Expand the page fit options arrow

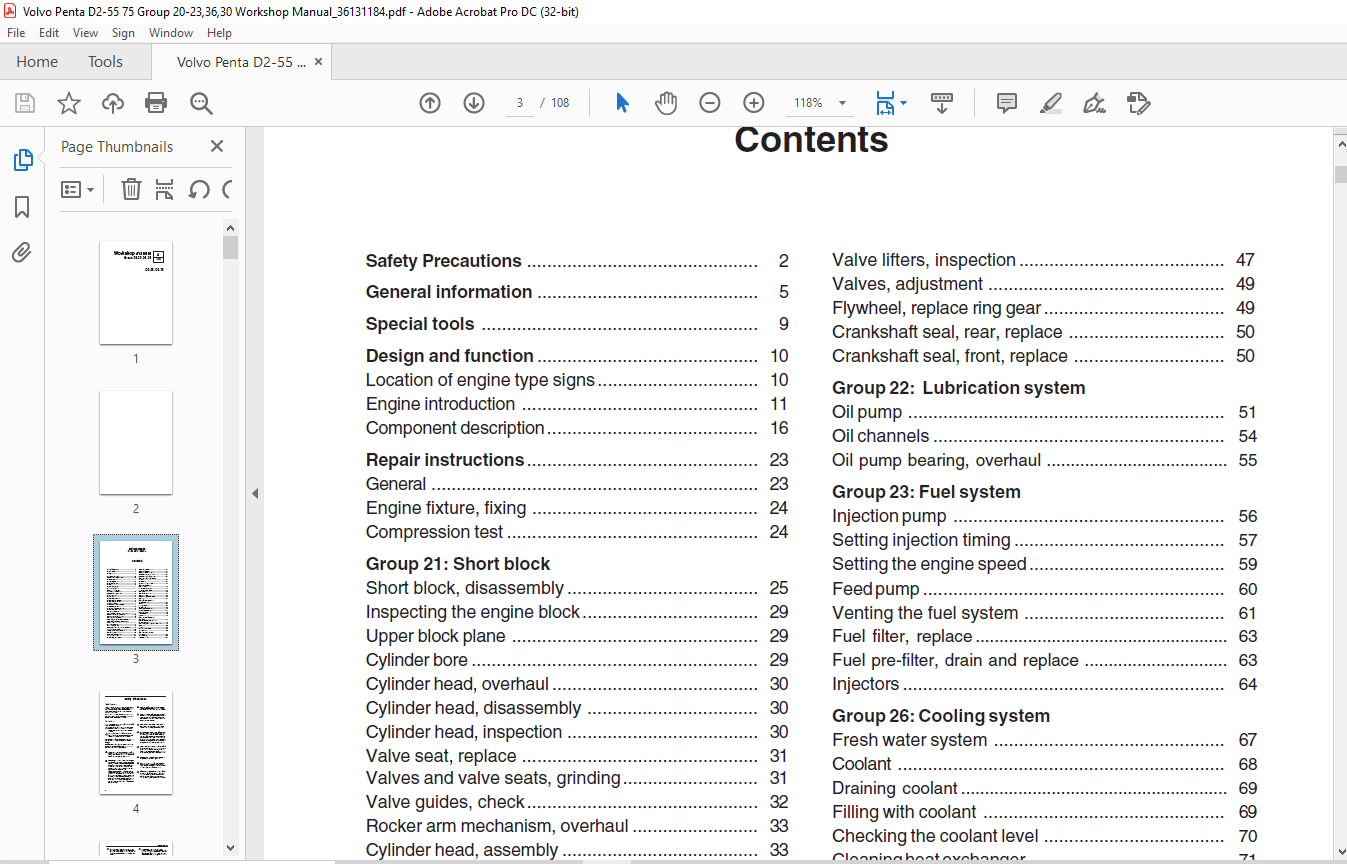(x=904, y=103)
